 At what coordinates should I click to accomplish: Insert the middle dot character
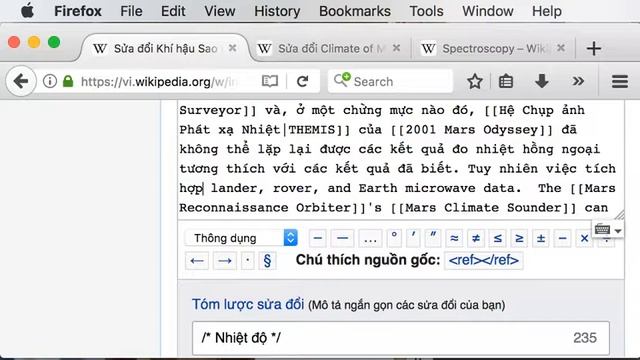(x=247, y=261)
